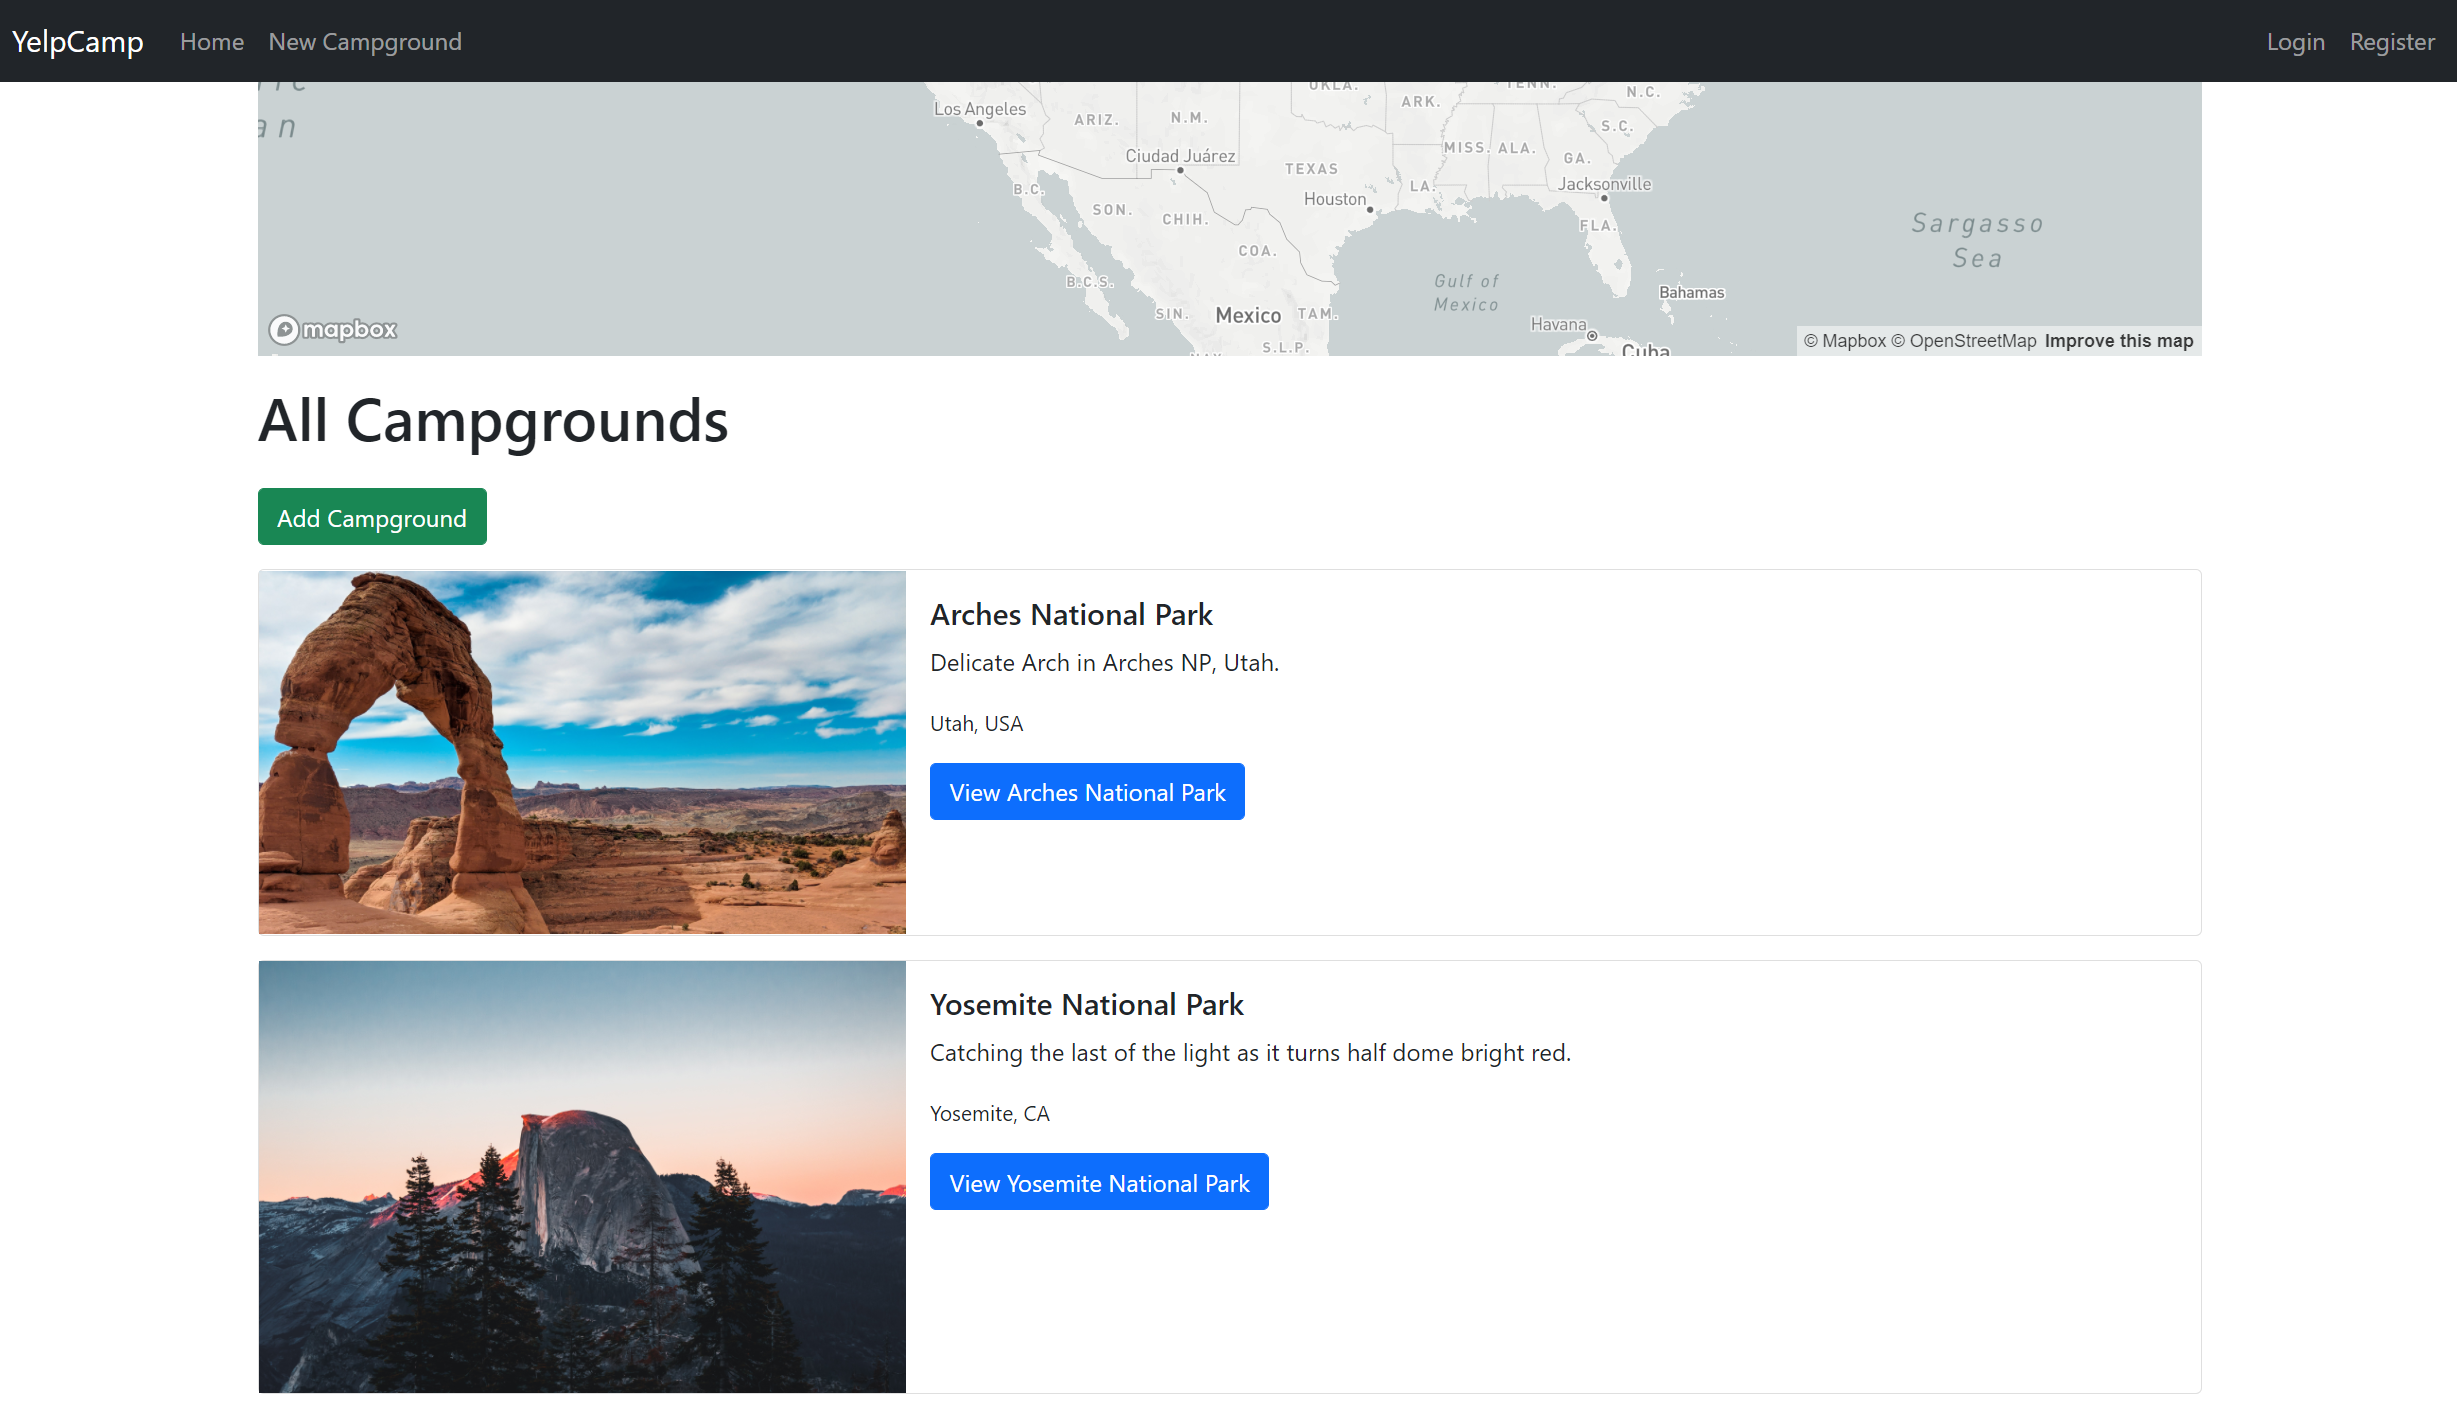Click the Jacksonville city dot on the map
The image size is (2457, 1410).
click(1604, 198)
